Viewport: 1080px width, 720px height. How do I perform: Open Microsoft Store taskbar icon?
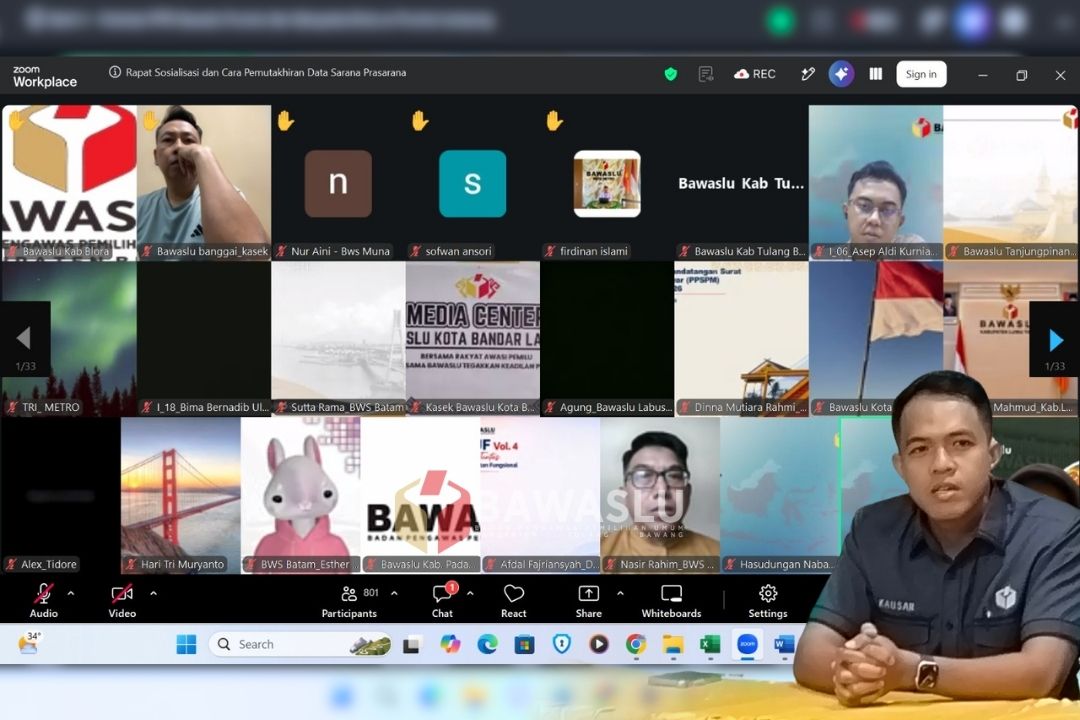[x=524, y=644]
